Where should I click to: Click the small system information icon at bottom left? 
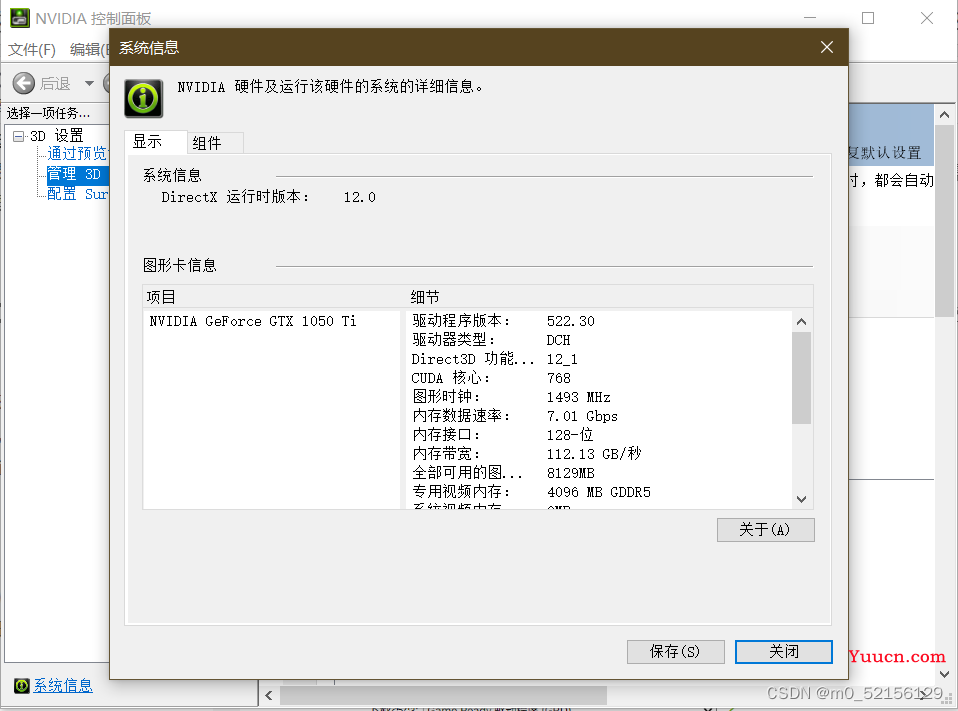[21, 685]
